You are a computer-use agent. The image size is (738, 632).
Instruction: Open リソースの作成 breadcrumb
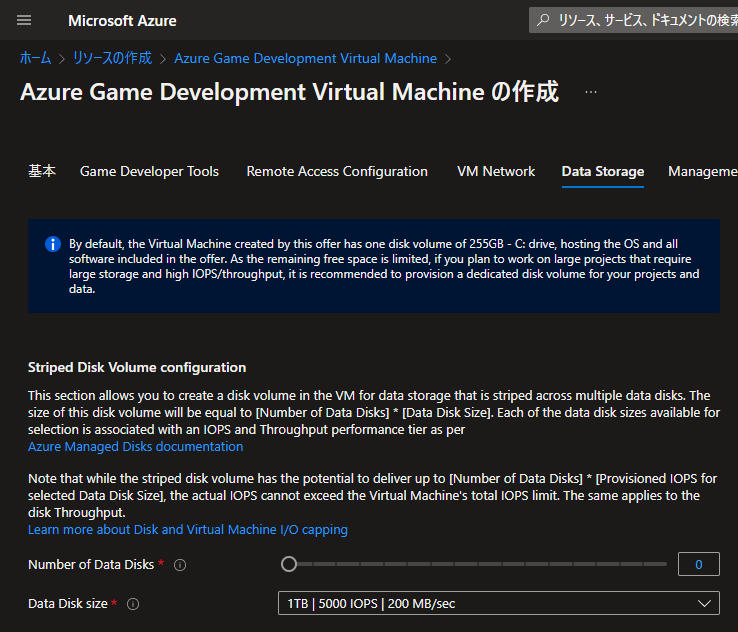112,58
